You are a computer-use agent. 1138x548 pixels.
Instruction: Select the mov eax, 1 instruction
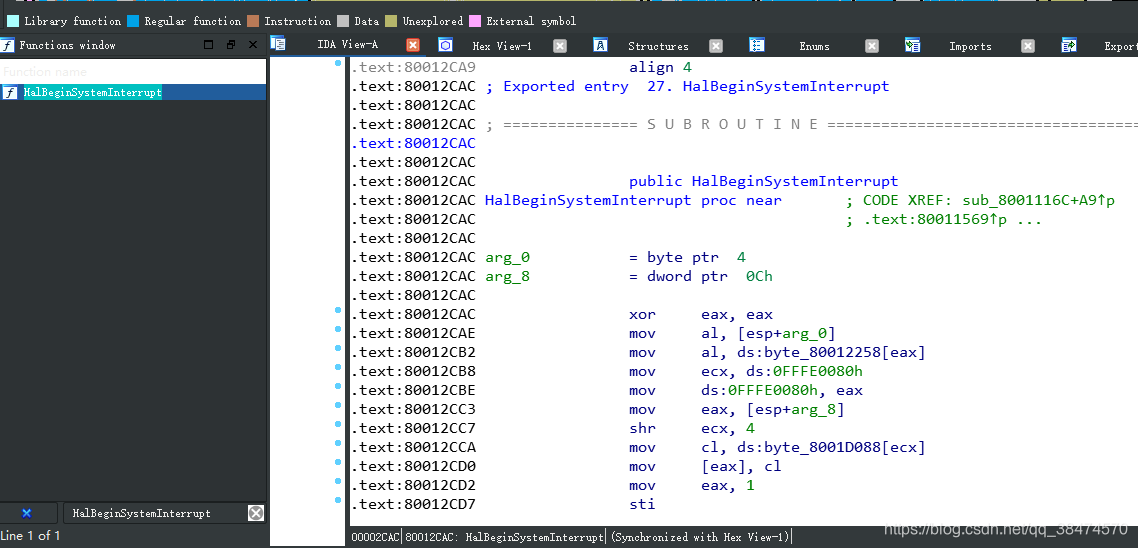[x=692, y=485]
